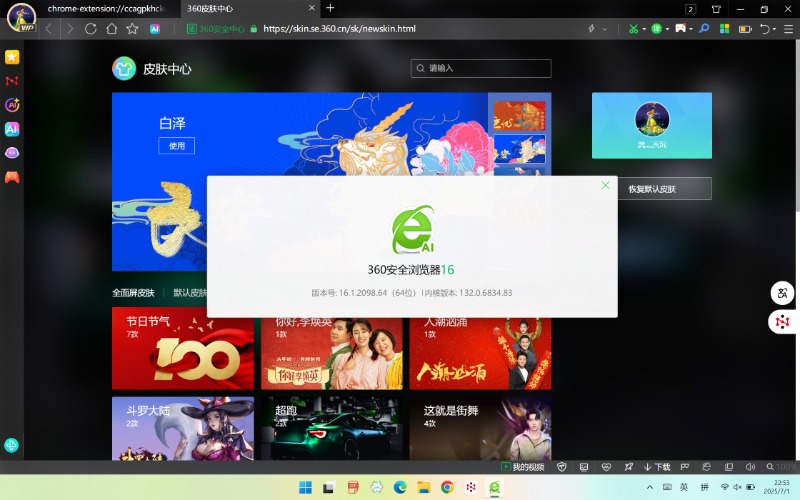
Task: Click the back navigation arrow
Action: click(49, 29)
